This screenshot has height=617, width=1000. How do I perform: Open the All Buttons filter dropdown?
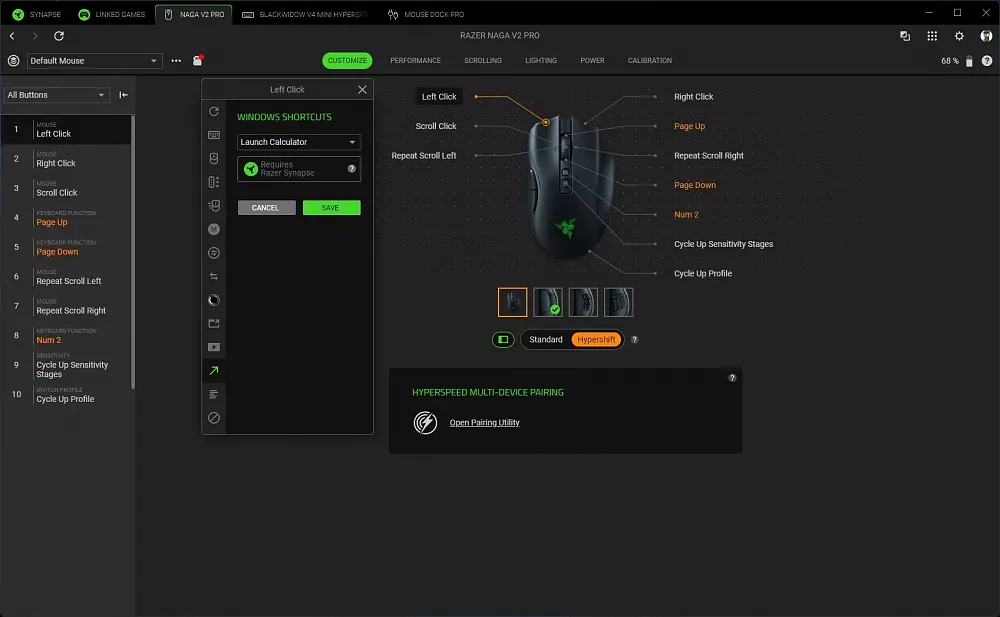56,95
